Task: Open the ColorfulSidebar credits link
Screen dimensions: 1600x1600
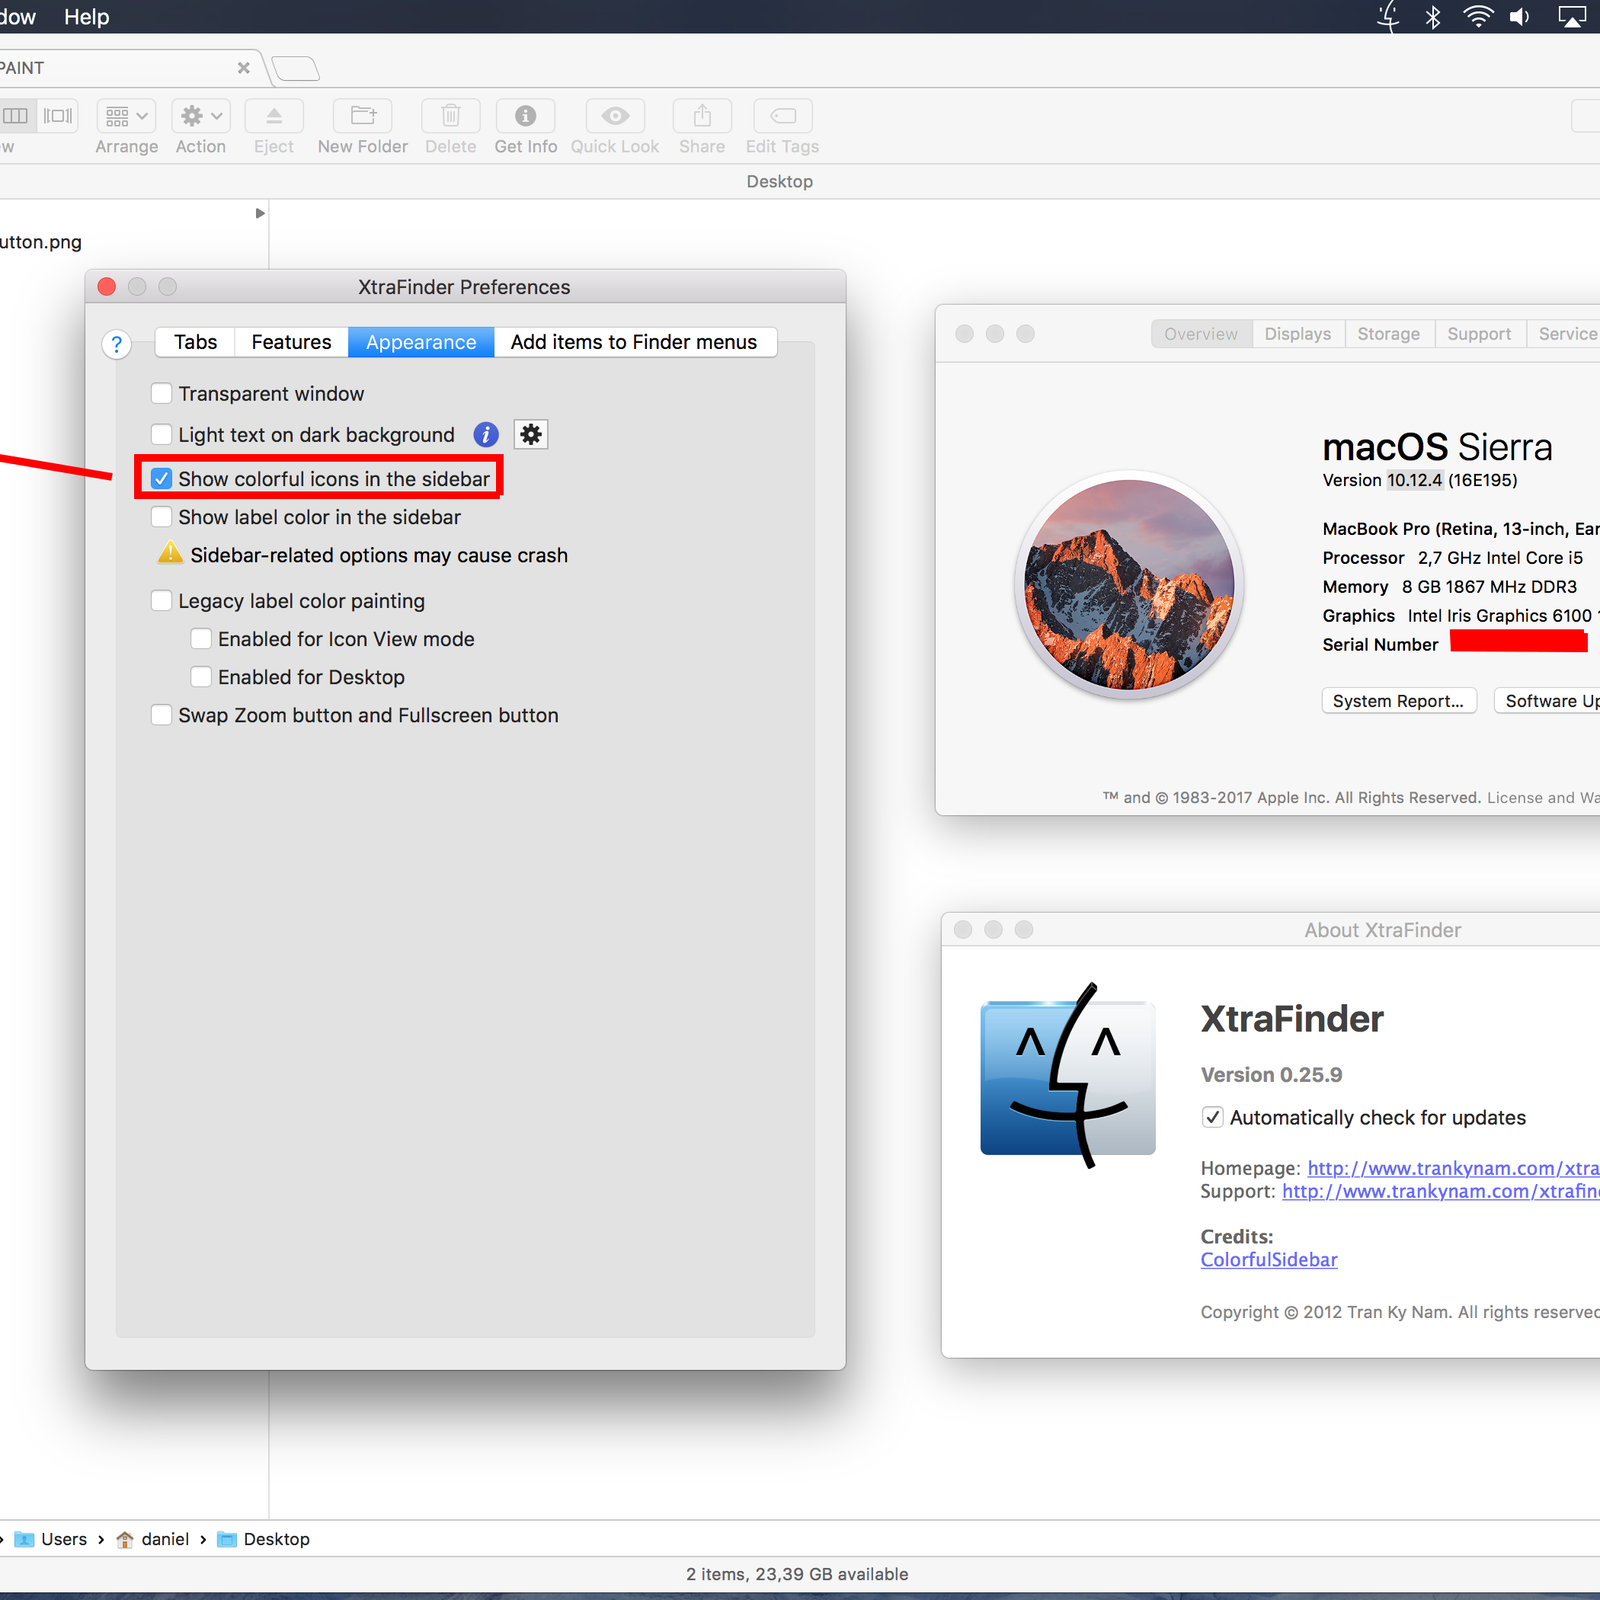Action: coord(1269,1260)
